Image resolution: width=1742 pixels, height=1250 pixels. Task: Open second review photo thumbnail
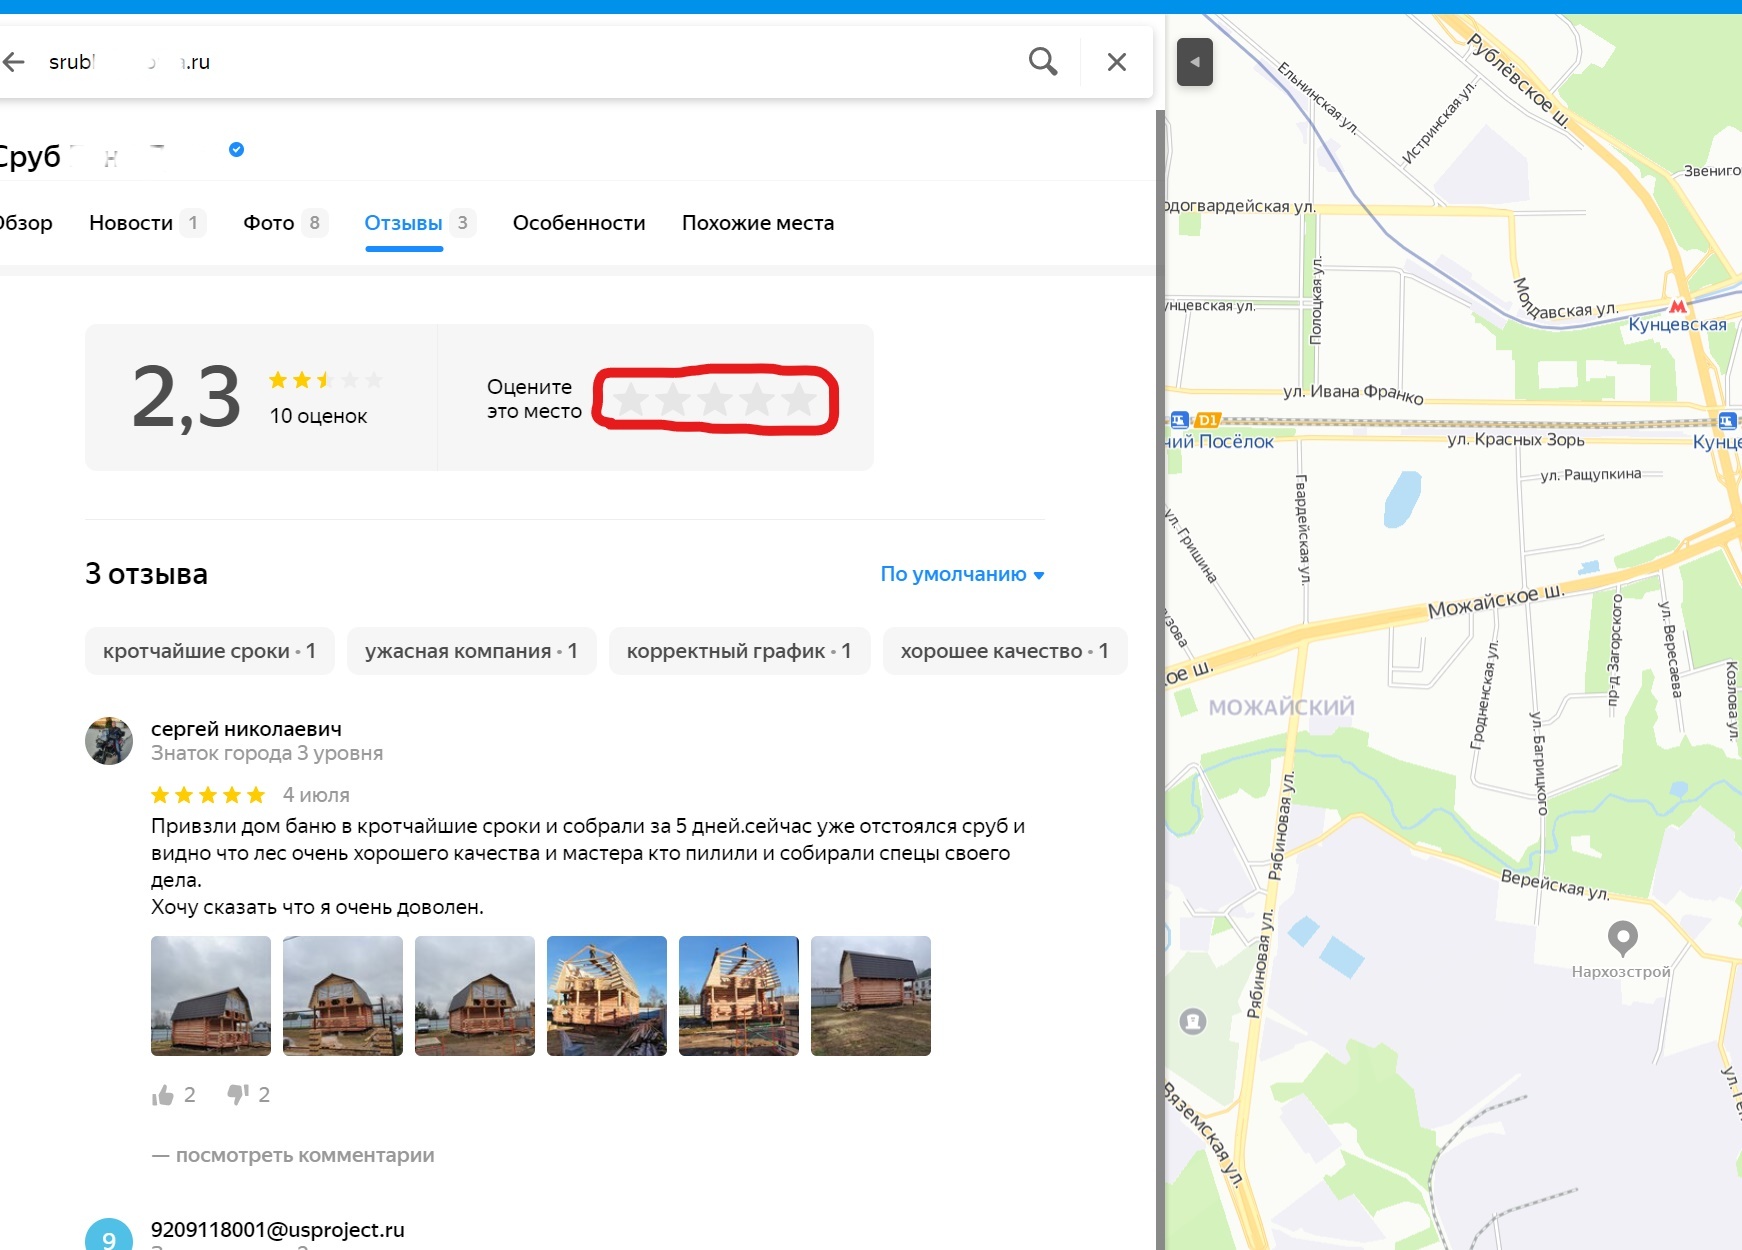click(343, 996)
